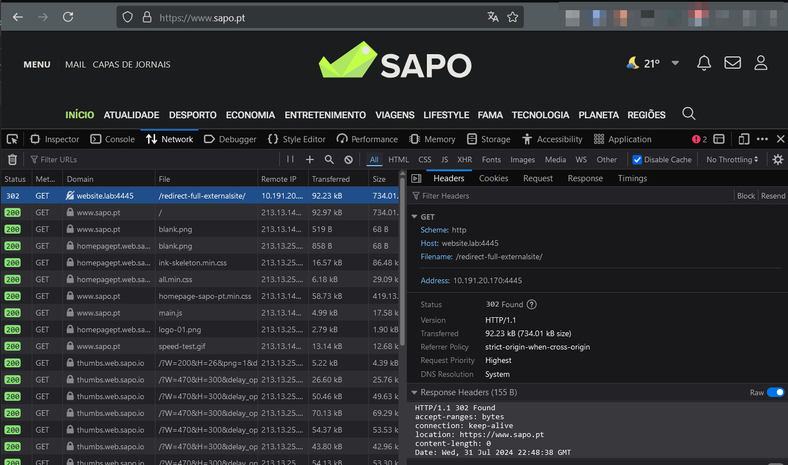Open search in network requests
This screenshot has height=465, width=788.
click(x=329, y=159)
